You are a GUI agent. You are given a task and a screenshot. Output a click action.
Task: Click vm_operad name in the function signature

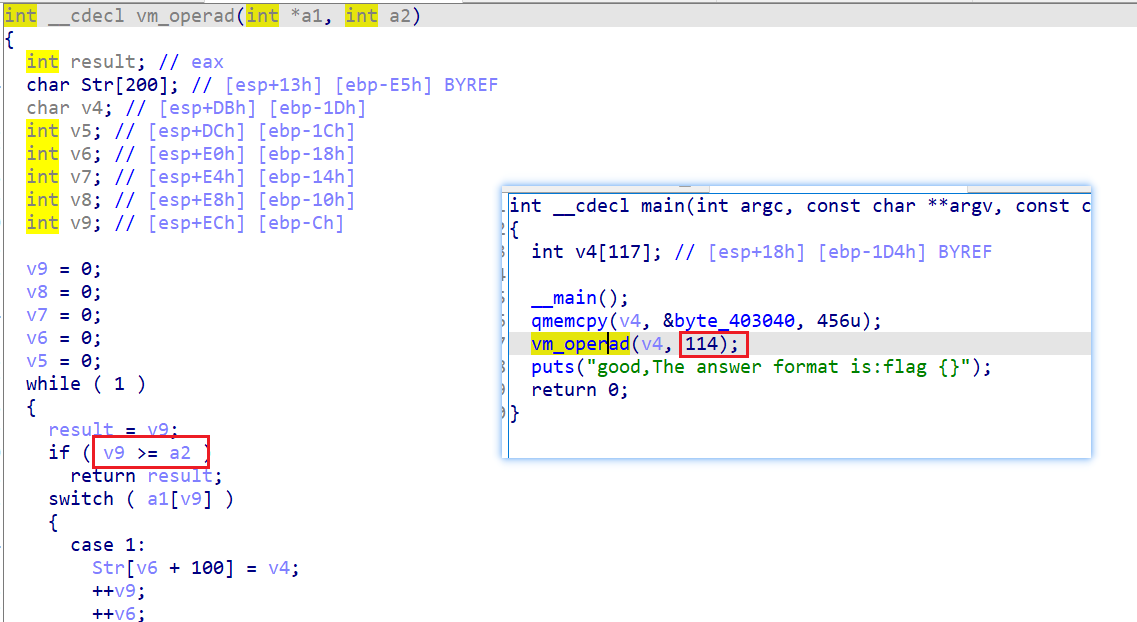pos(185,16)
